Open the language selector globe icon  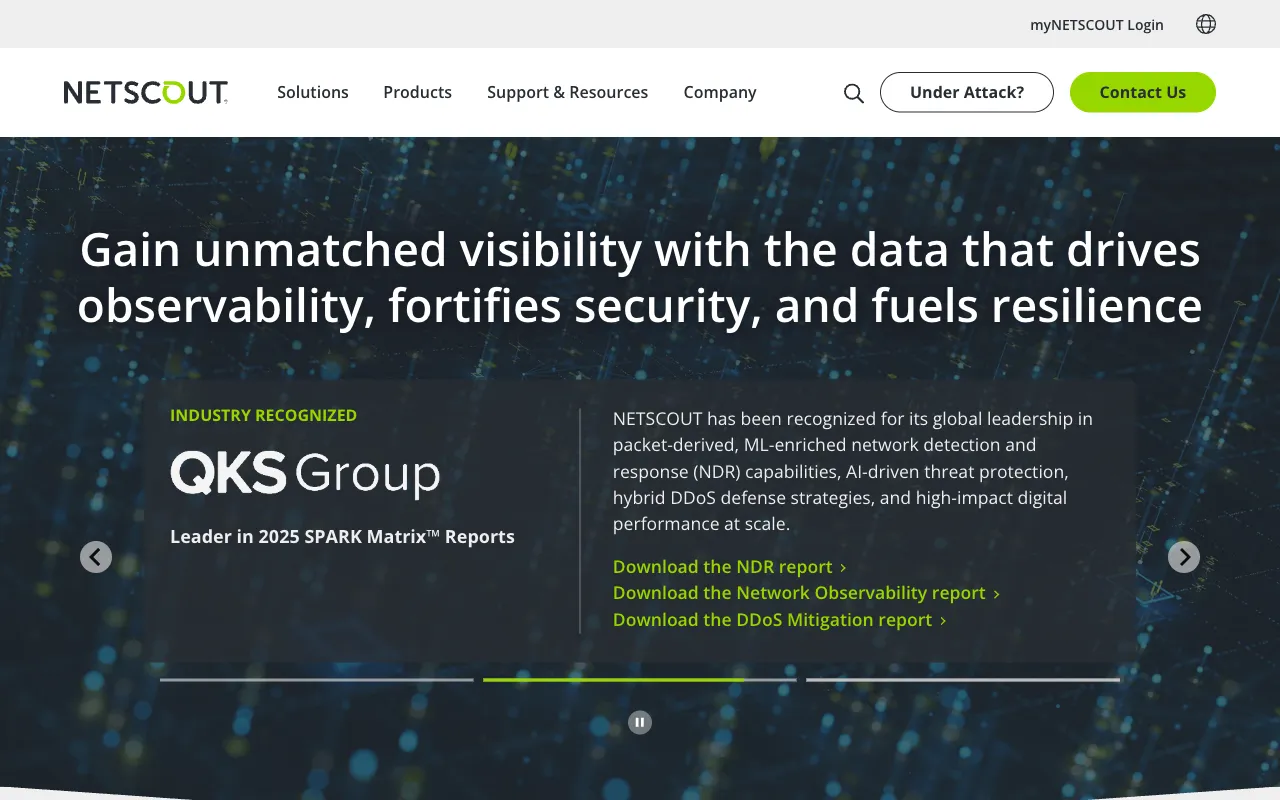click(x=1205, y=23)
